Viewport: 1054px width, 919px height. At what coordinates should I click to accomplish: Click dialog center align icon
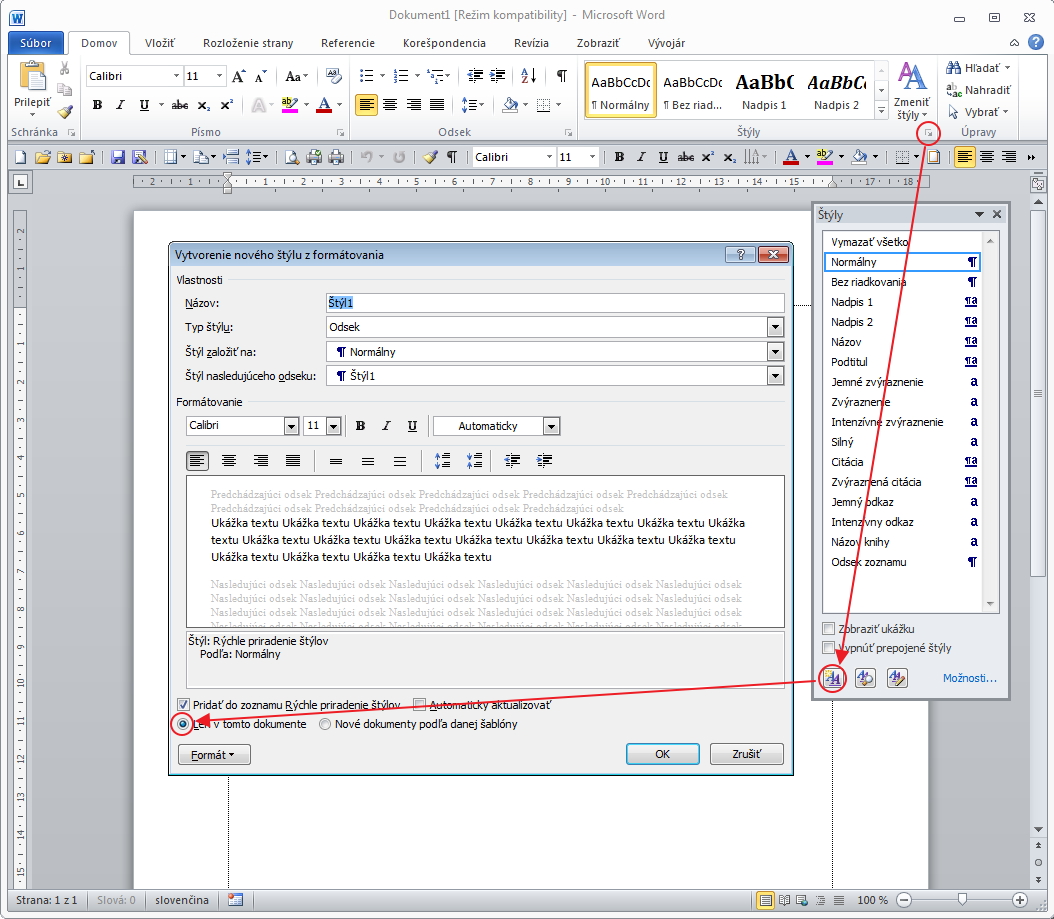[x=229, y=461]
